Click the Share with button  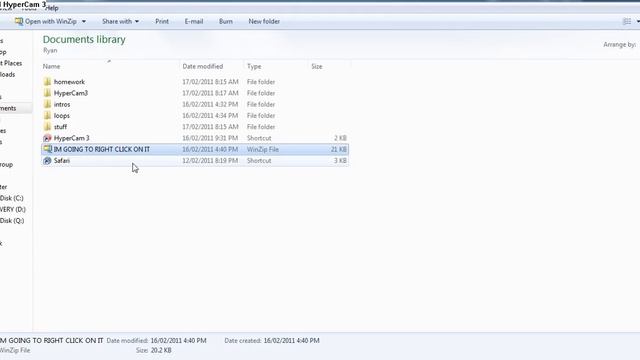(117, 21)
